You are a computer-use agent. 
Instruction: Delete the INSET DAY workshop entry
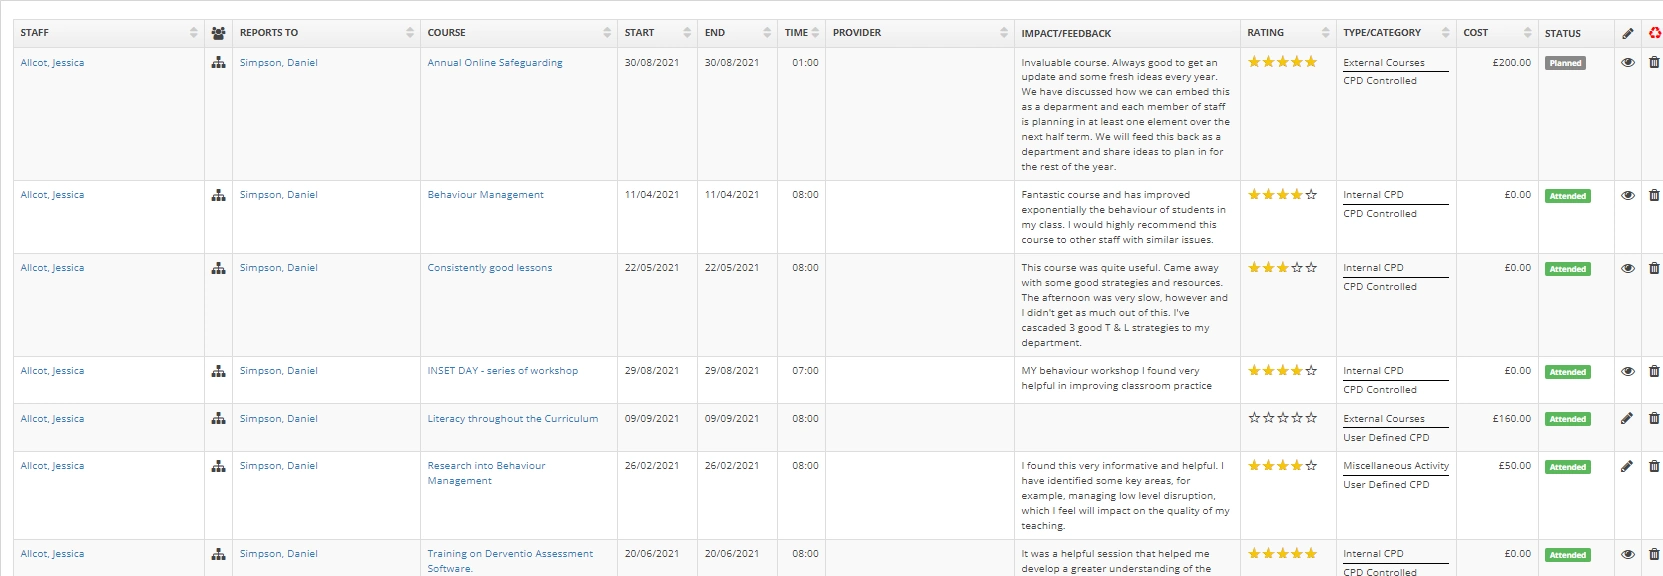[x=1654, y=372]
